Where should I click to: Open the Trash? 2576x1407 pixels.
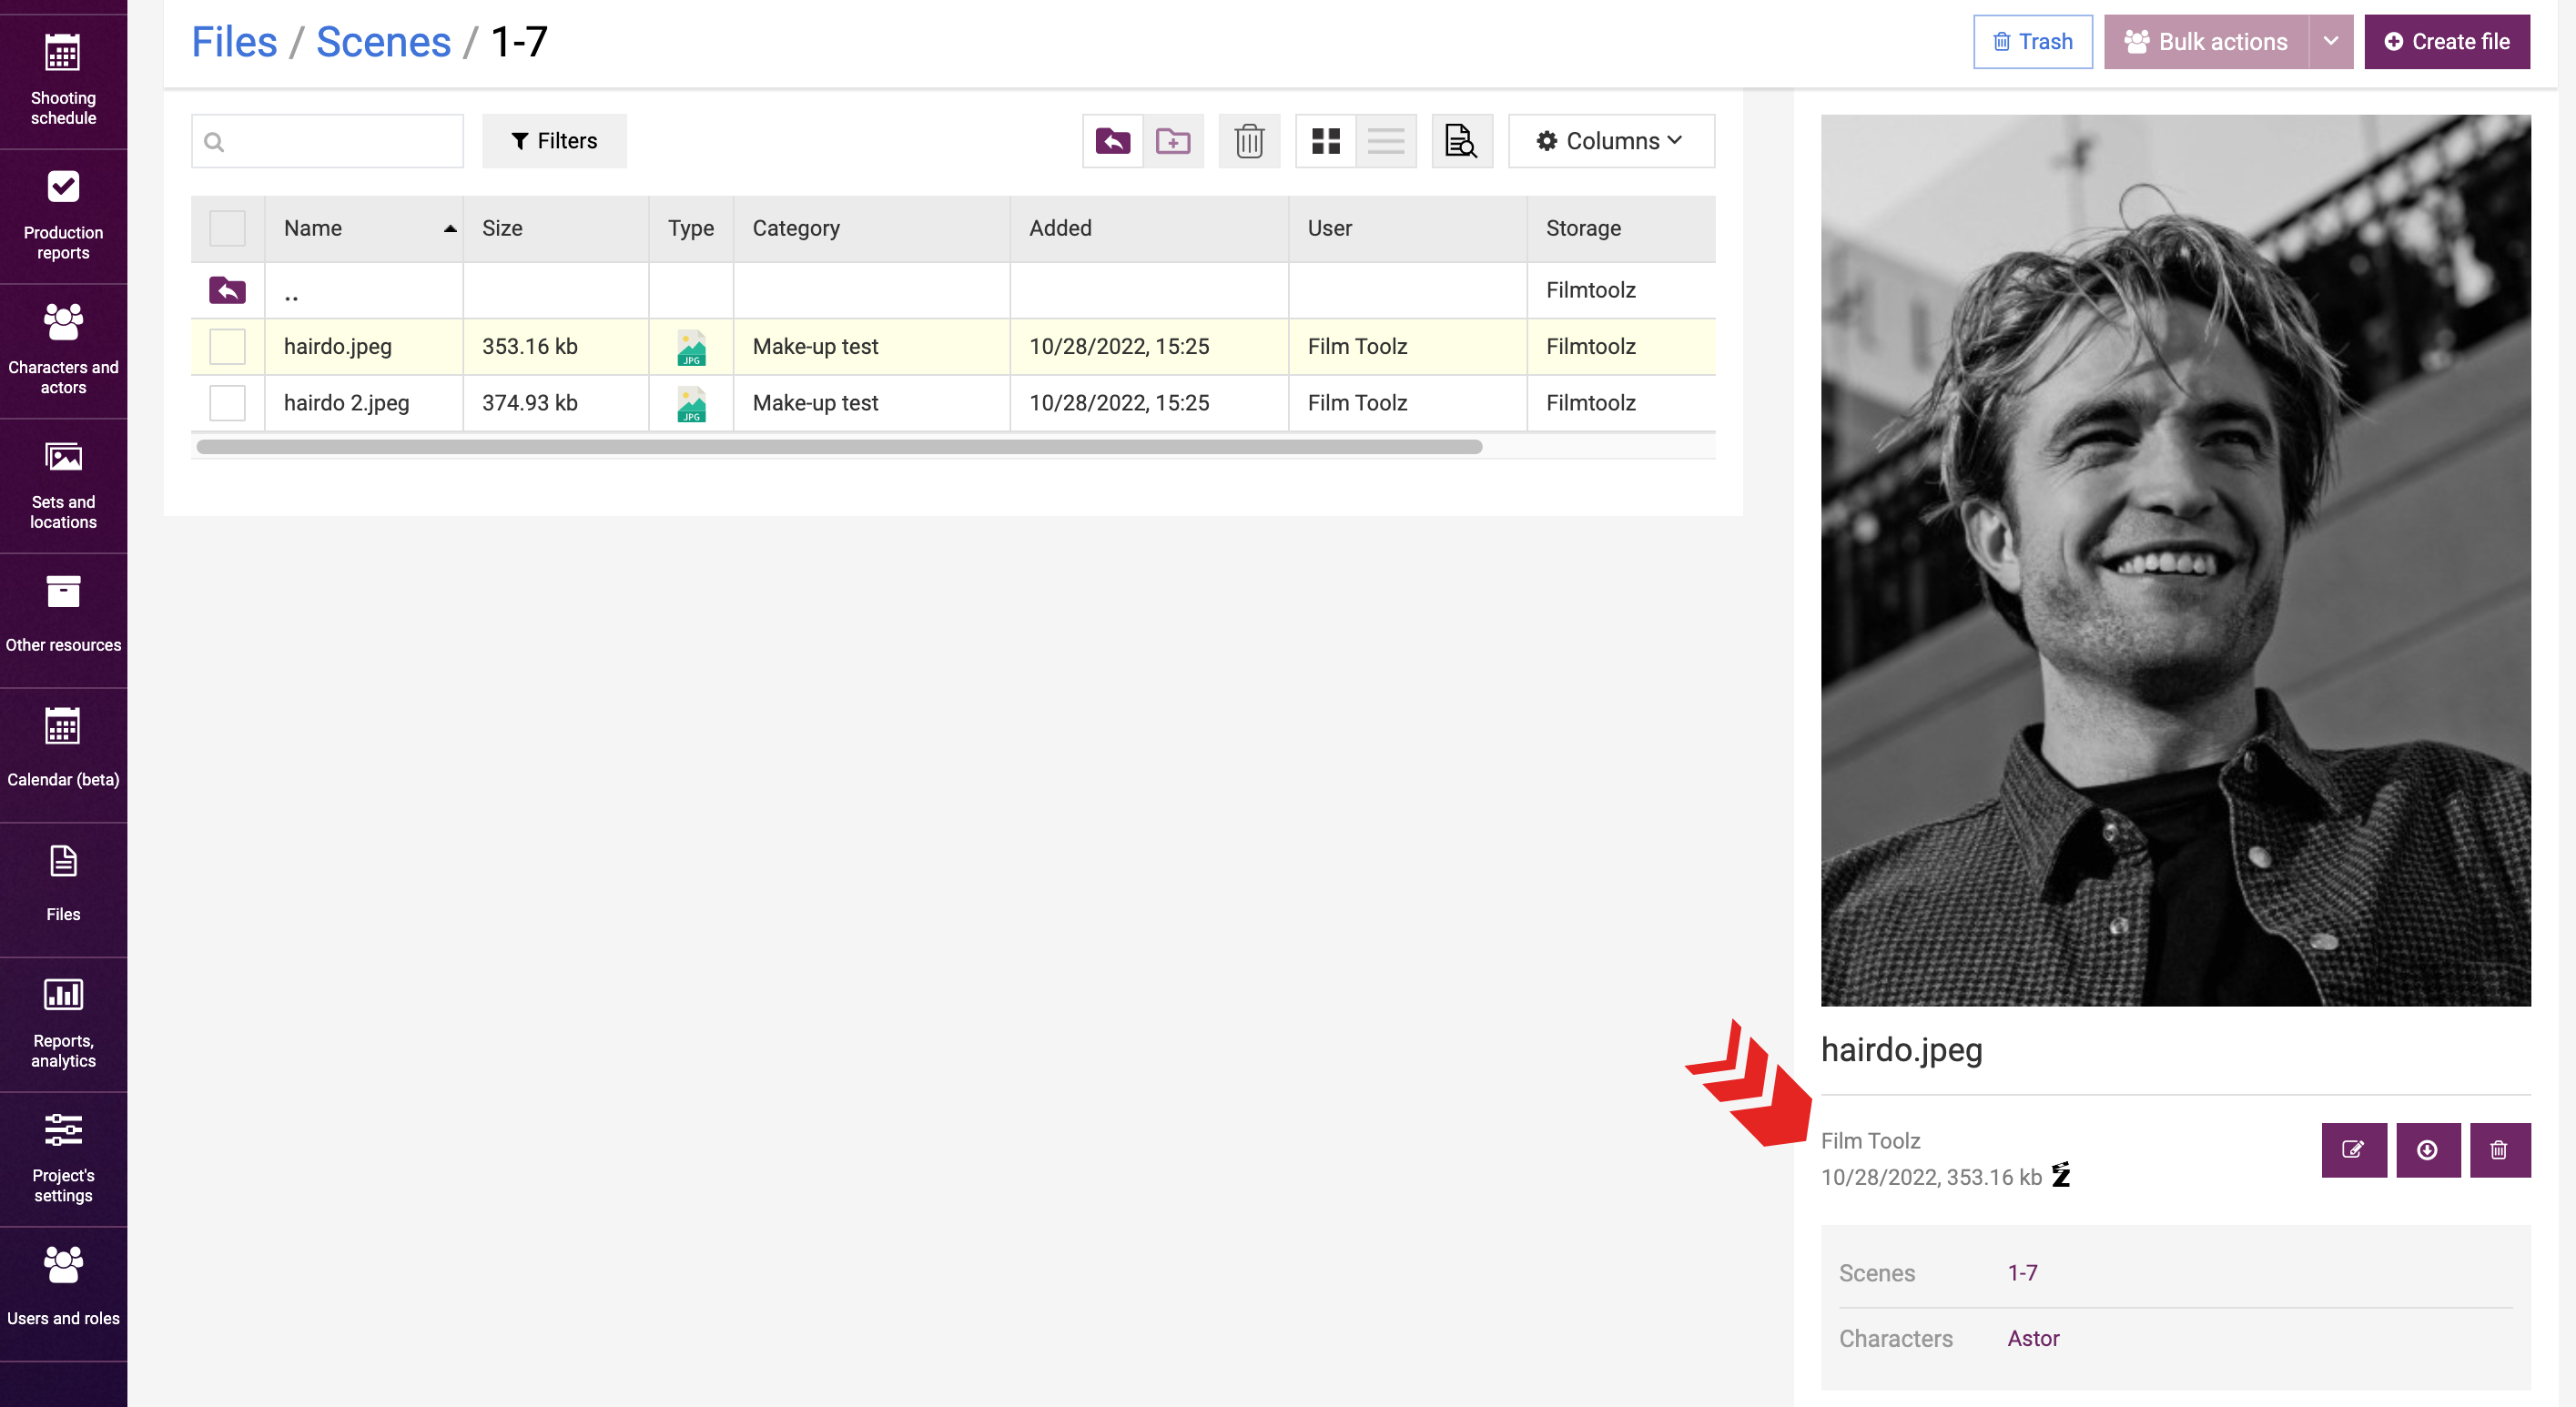(2033, 42)
